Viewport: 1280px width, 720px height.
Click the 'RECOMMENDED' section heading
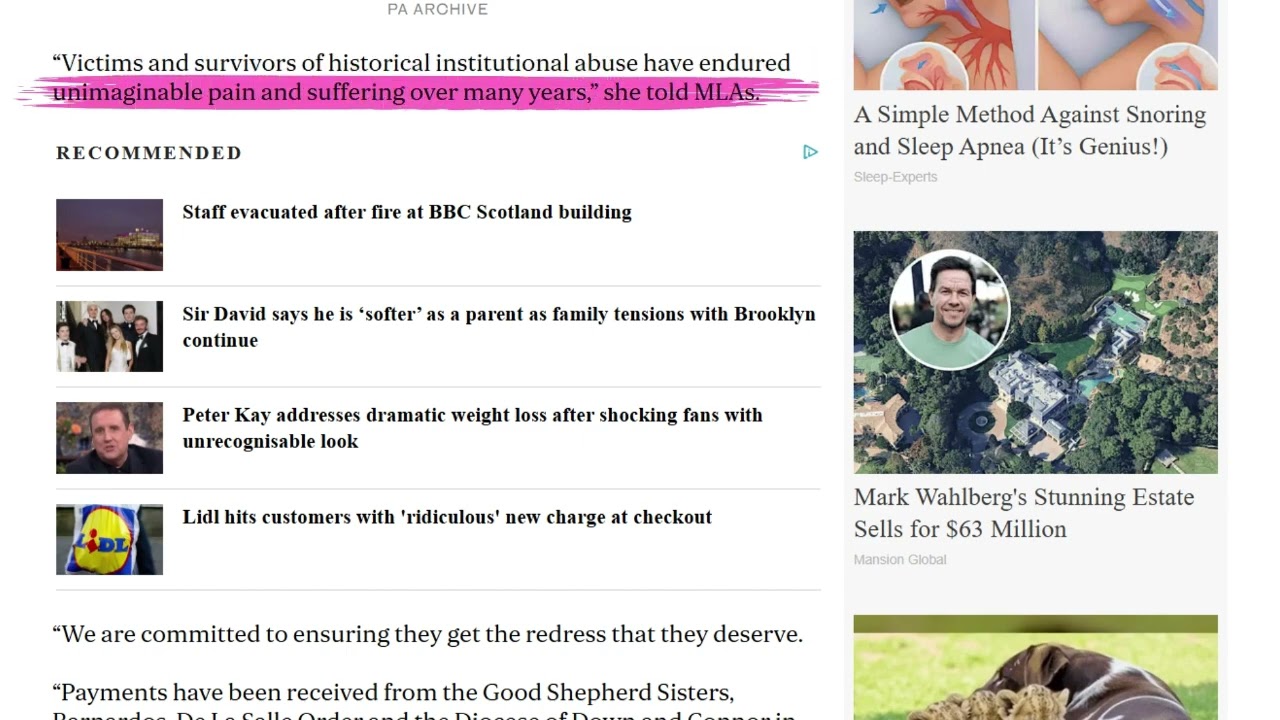tap(149, 153)
